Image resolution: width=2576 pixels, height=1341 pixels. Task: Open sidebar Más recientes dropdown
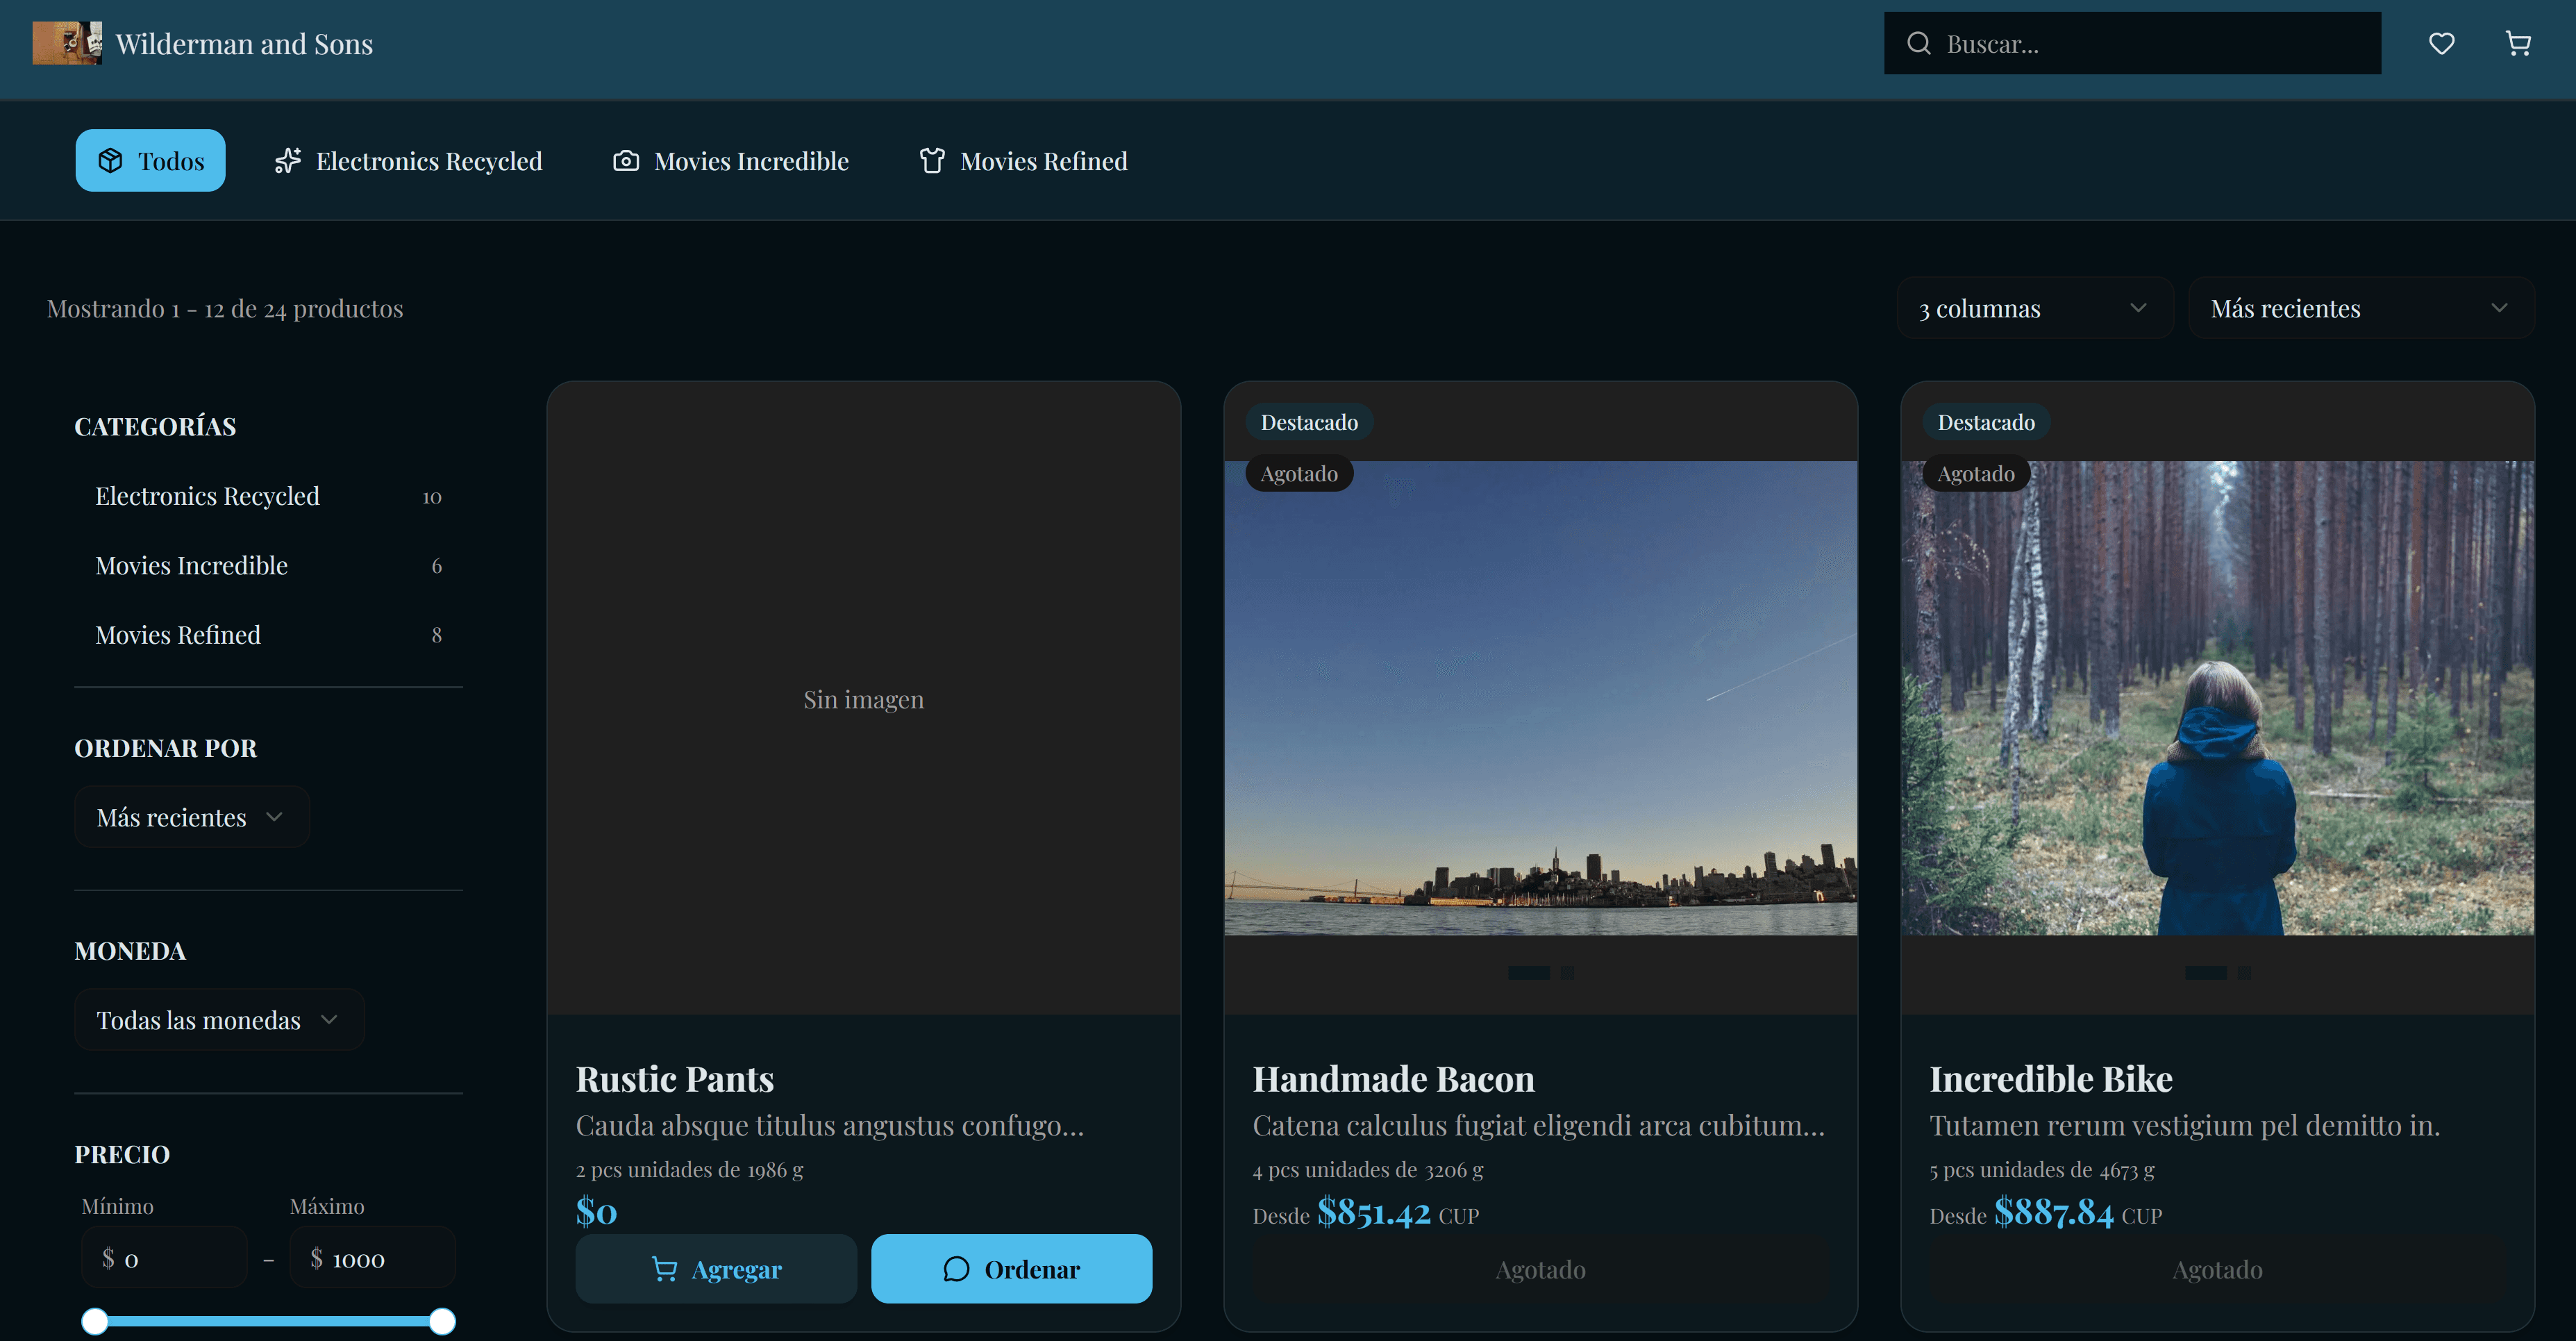(191, 817)
